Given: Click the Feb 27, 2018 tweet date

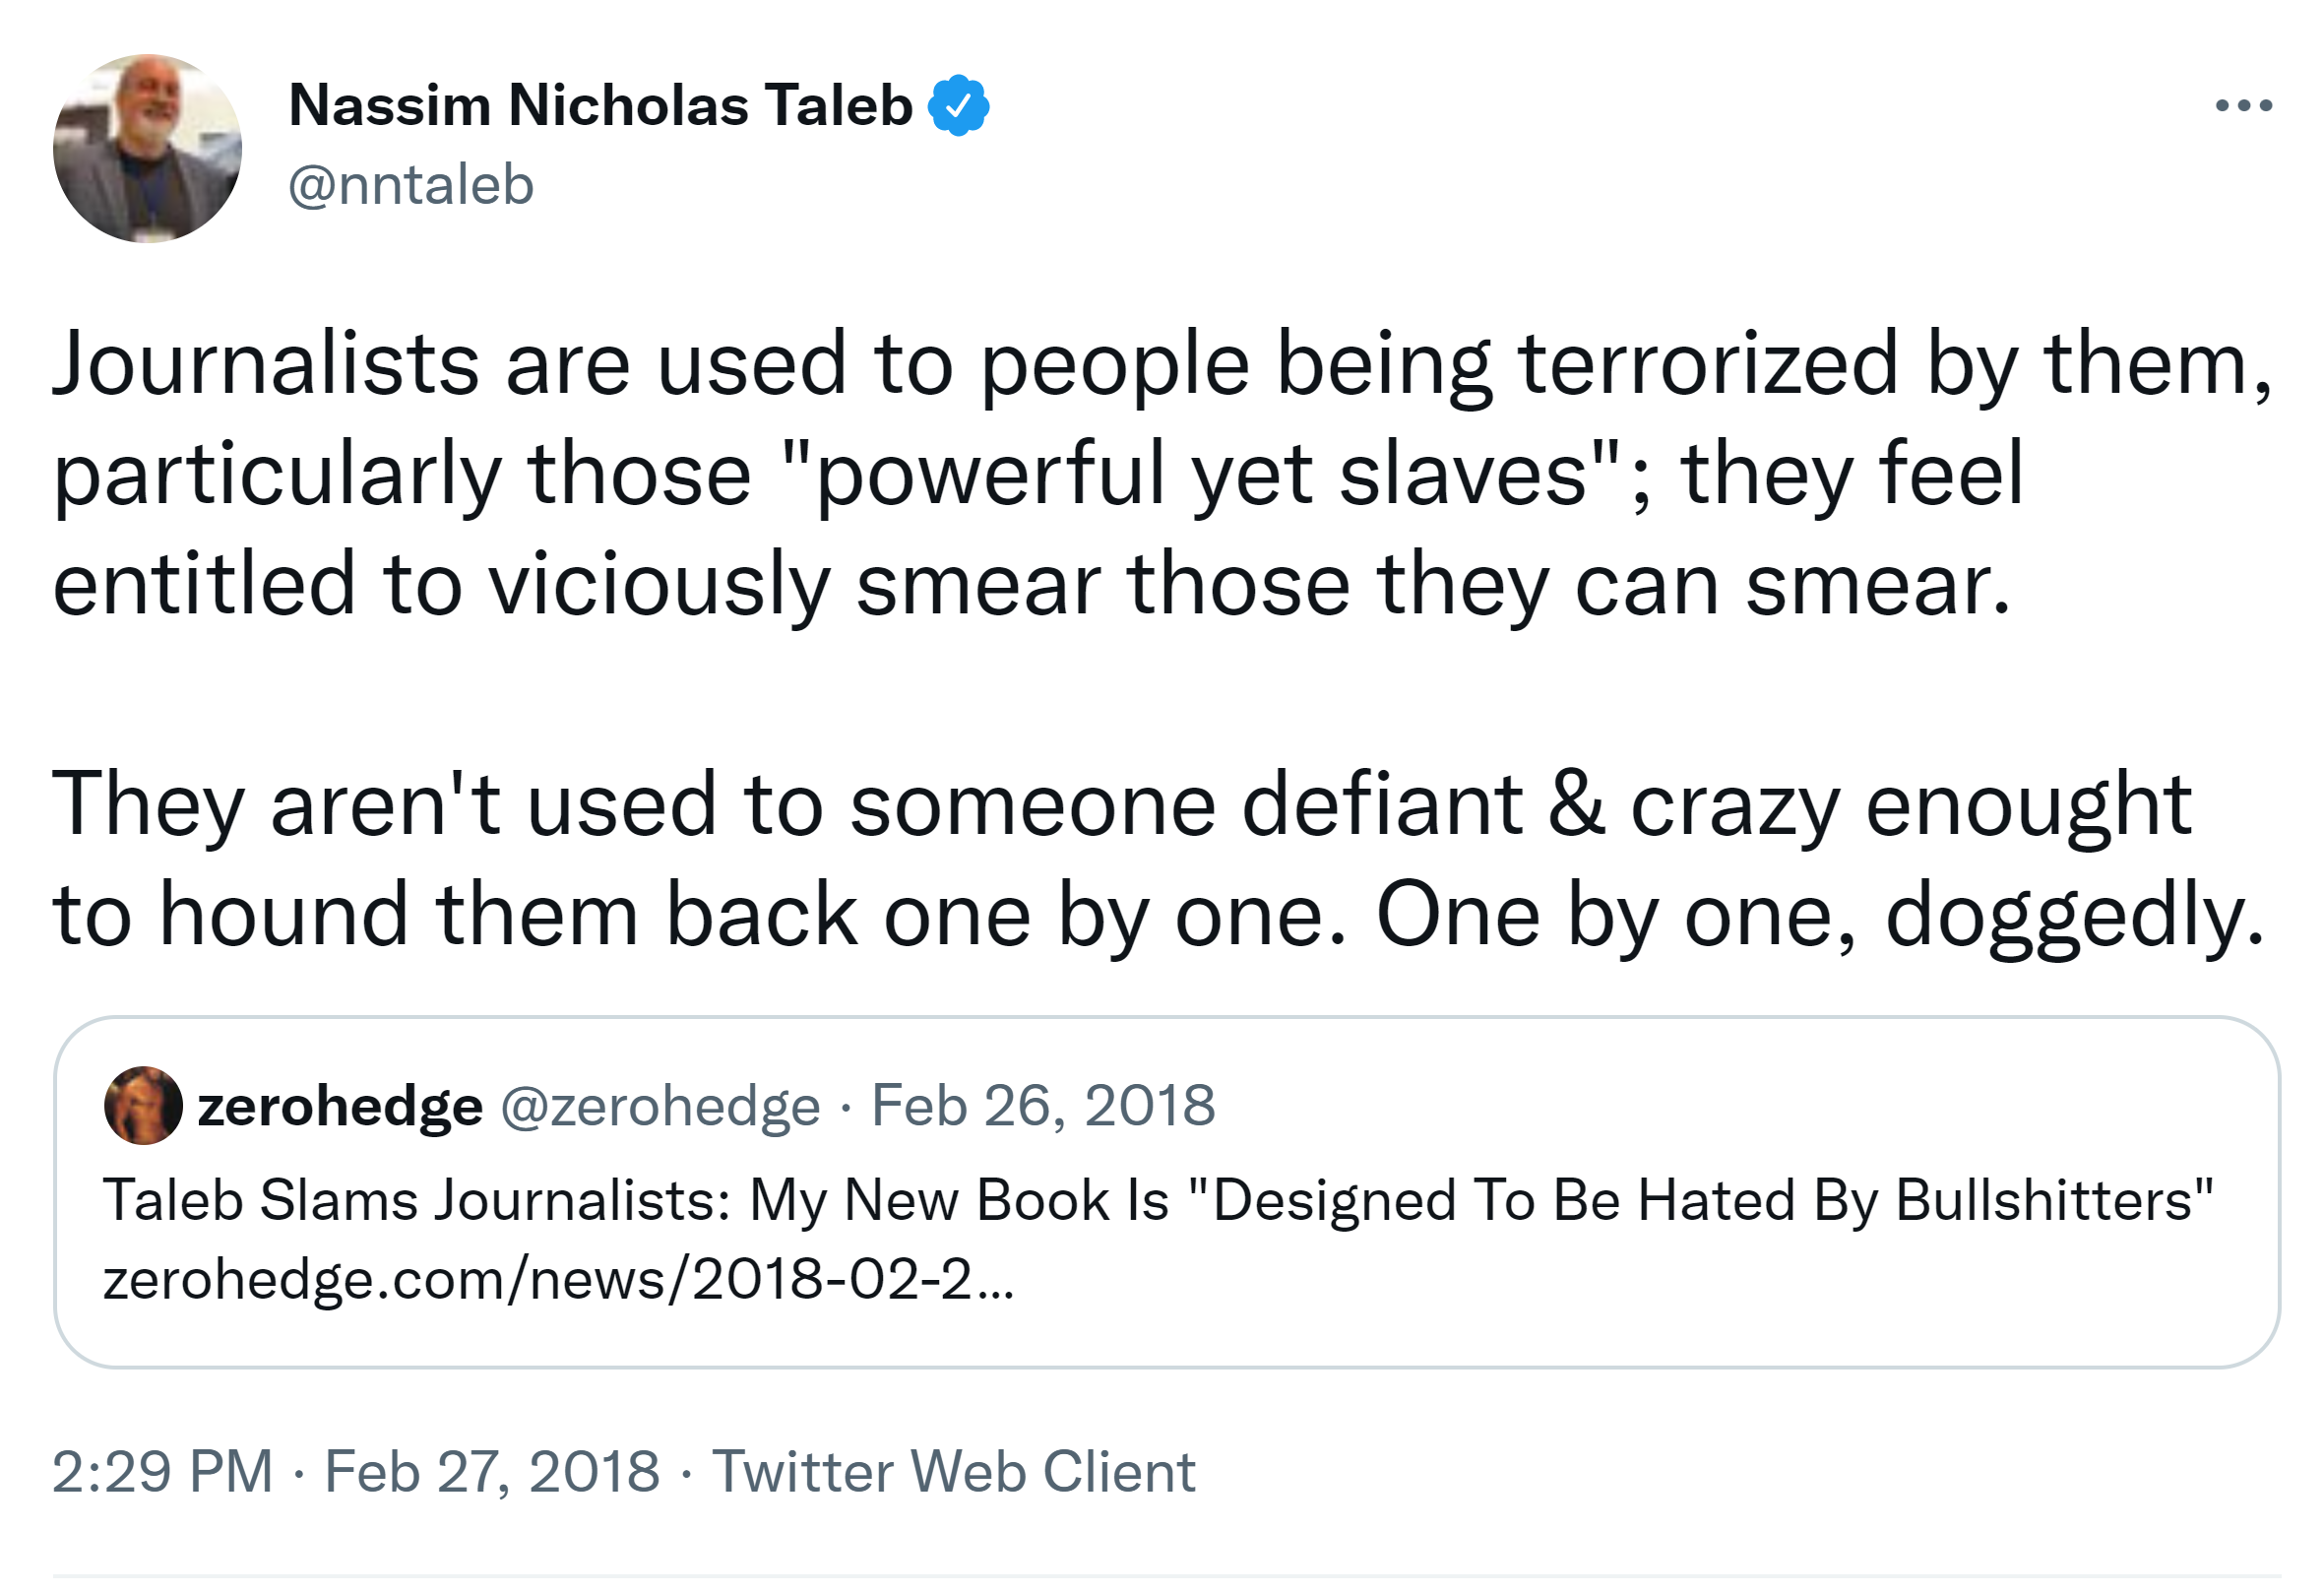Looking at the screenshot, I should click(x=492, y=1471).
